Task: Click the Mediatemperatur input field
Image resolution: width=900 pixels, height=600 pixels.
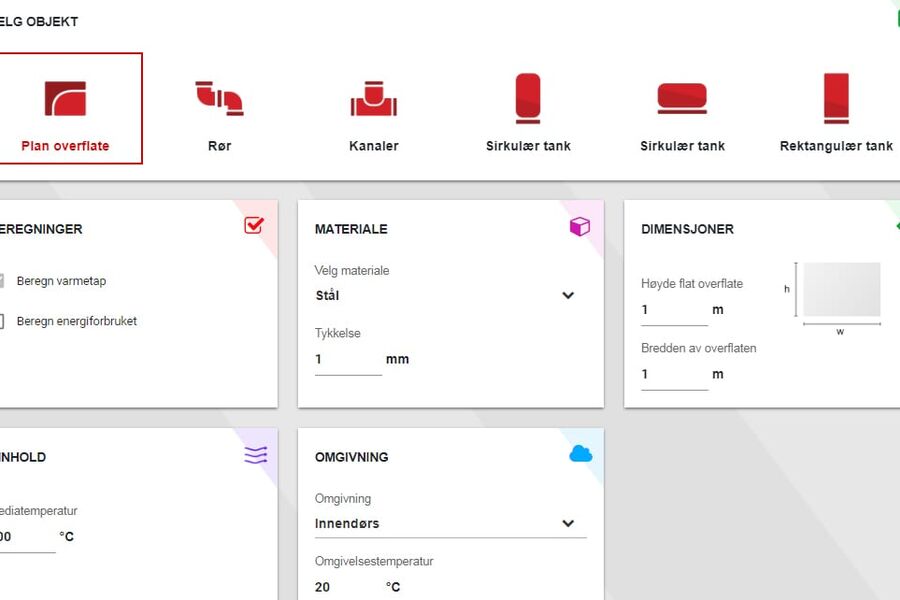Action: 25,537
